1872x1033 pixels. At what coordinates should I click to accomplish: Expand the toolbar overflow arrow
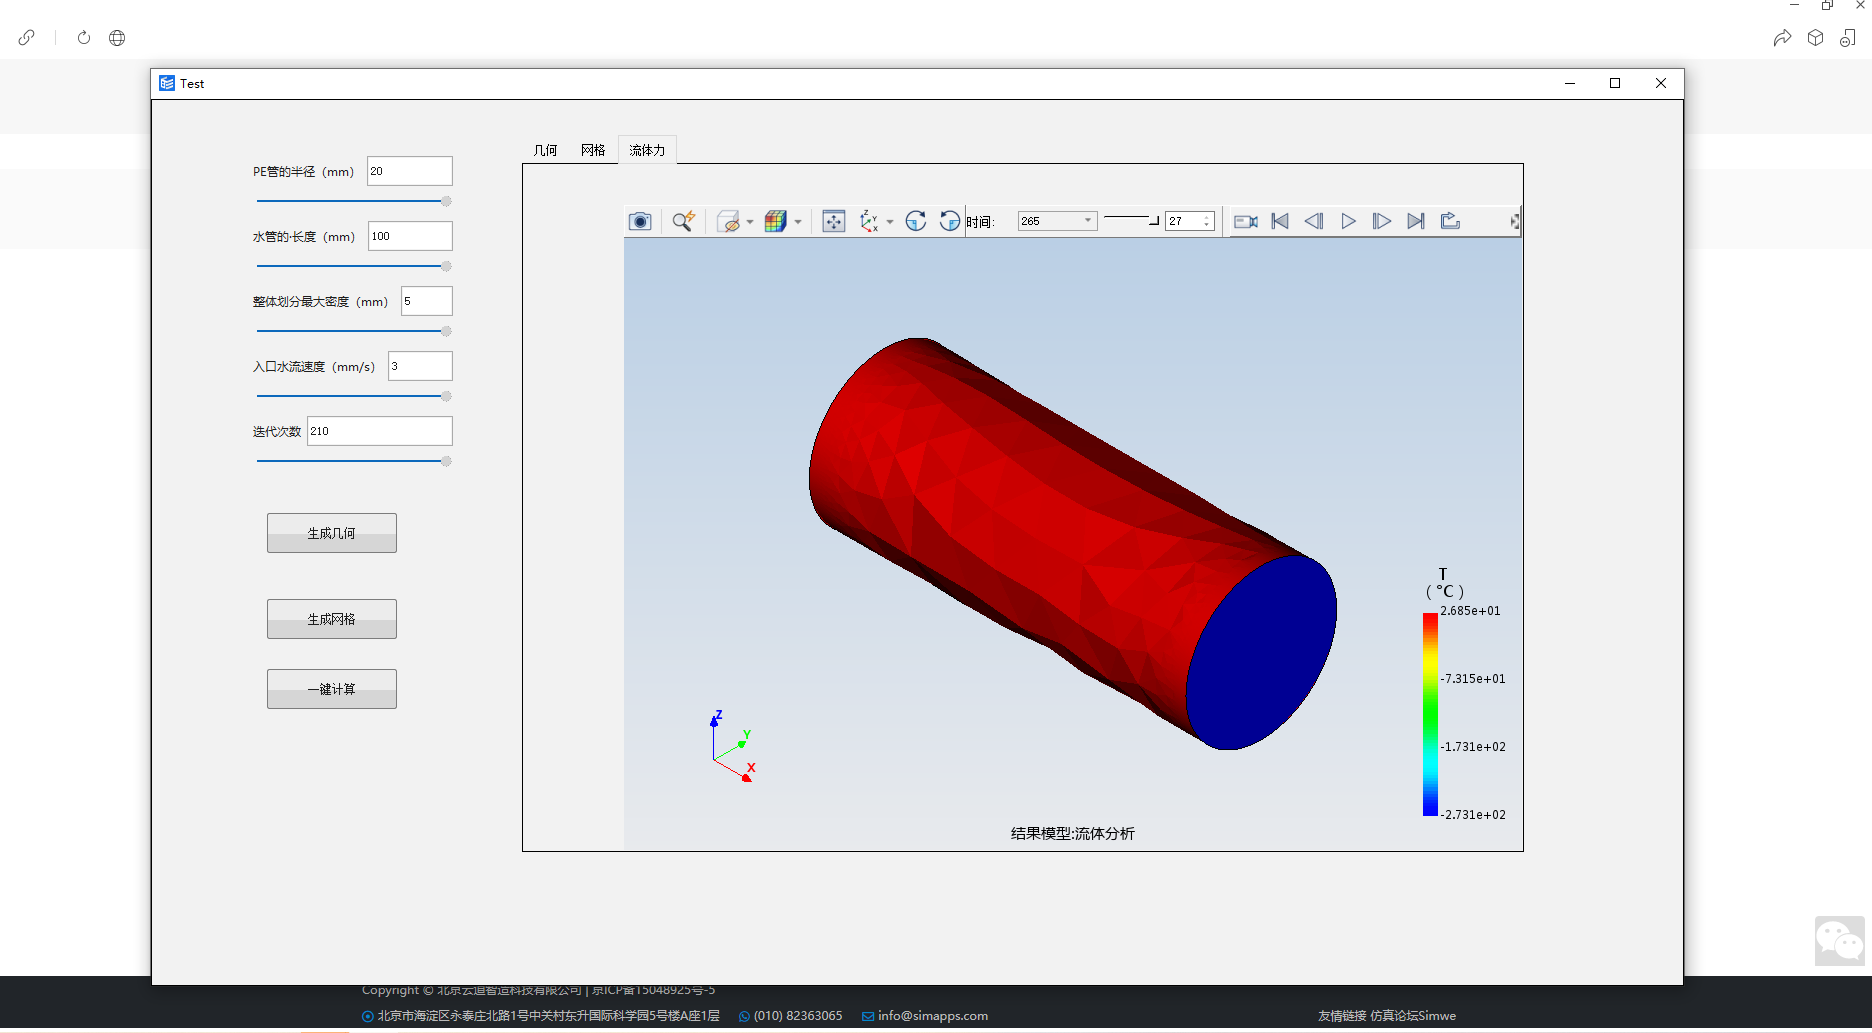click(x=1515, y=221)
